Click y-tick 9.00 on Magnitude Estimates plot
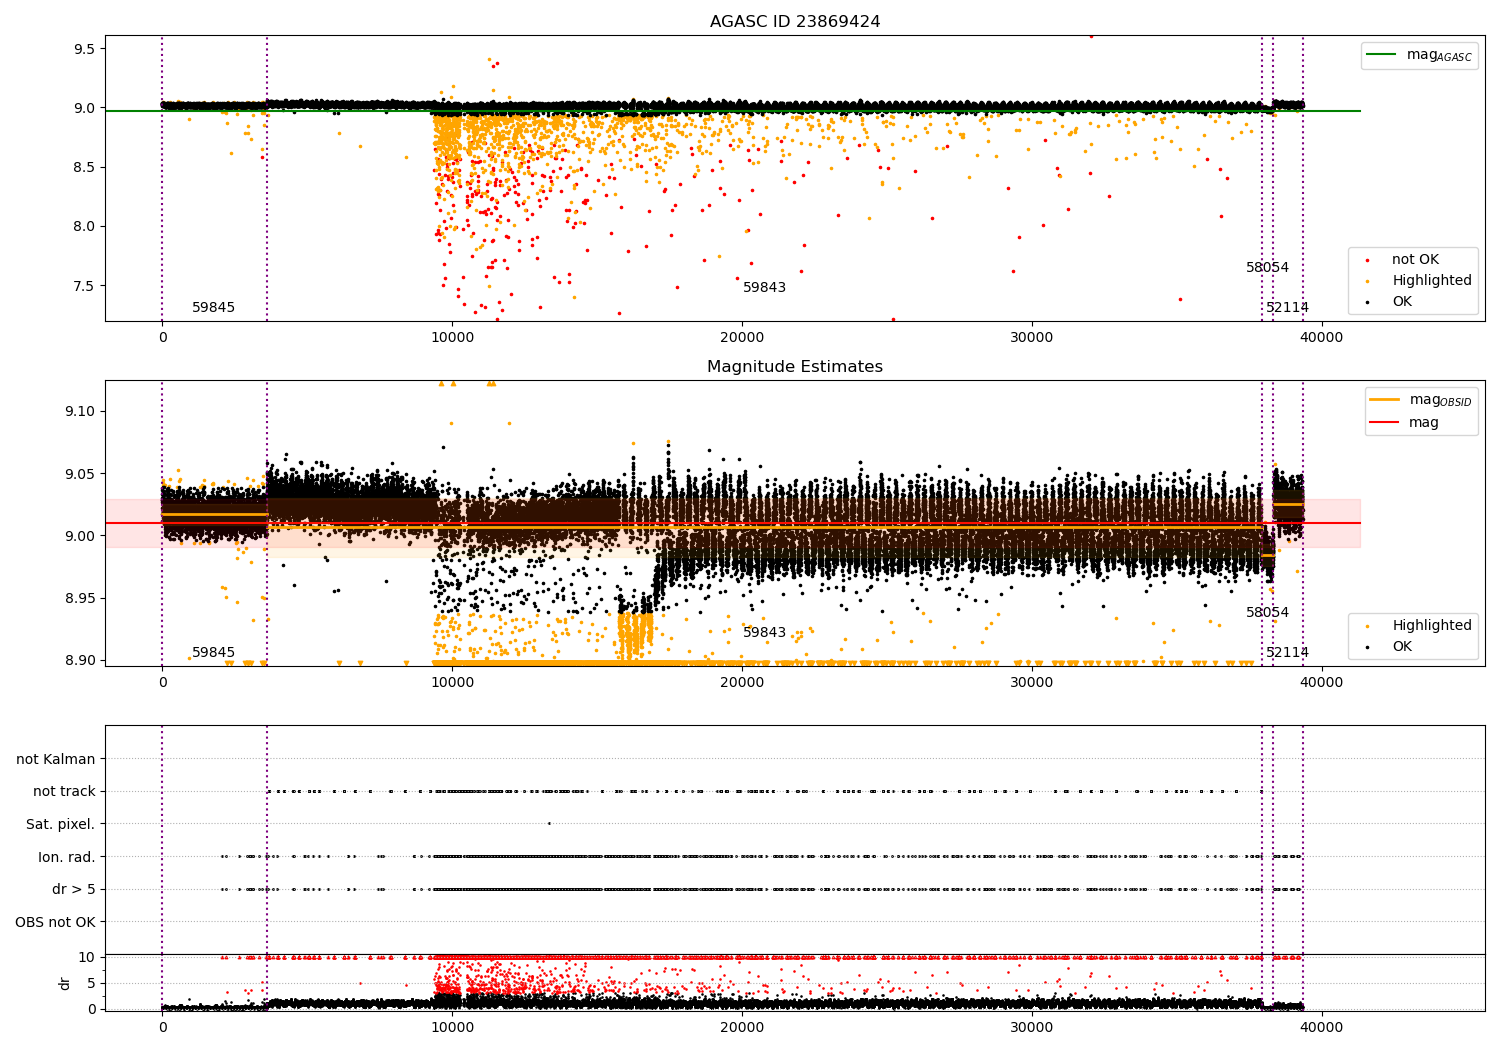 click(x=80, y=536)
